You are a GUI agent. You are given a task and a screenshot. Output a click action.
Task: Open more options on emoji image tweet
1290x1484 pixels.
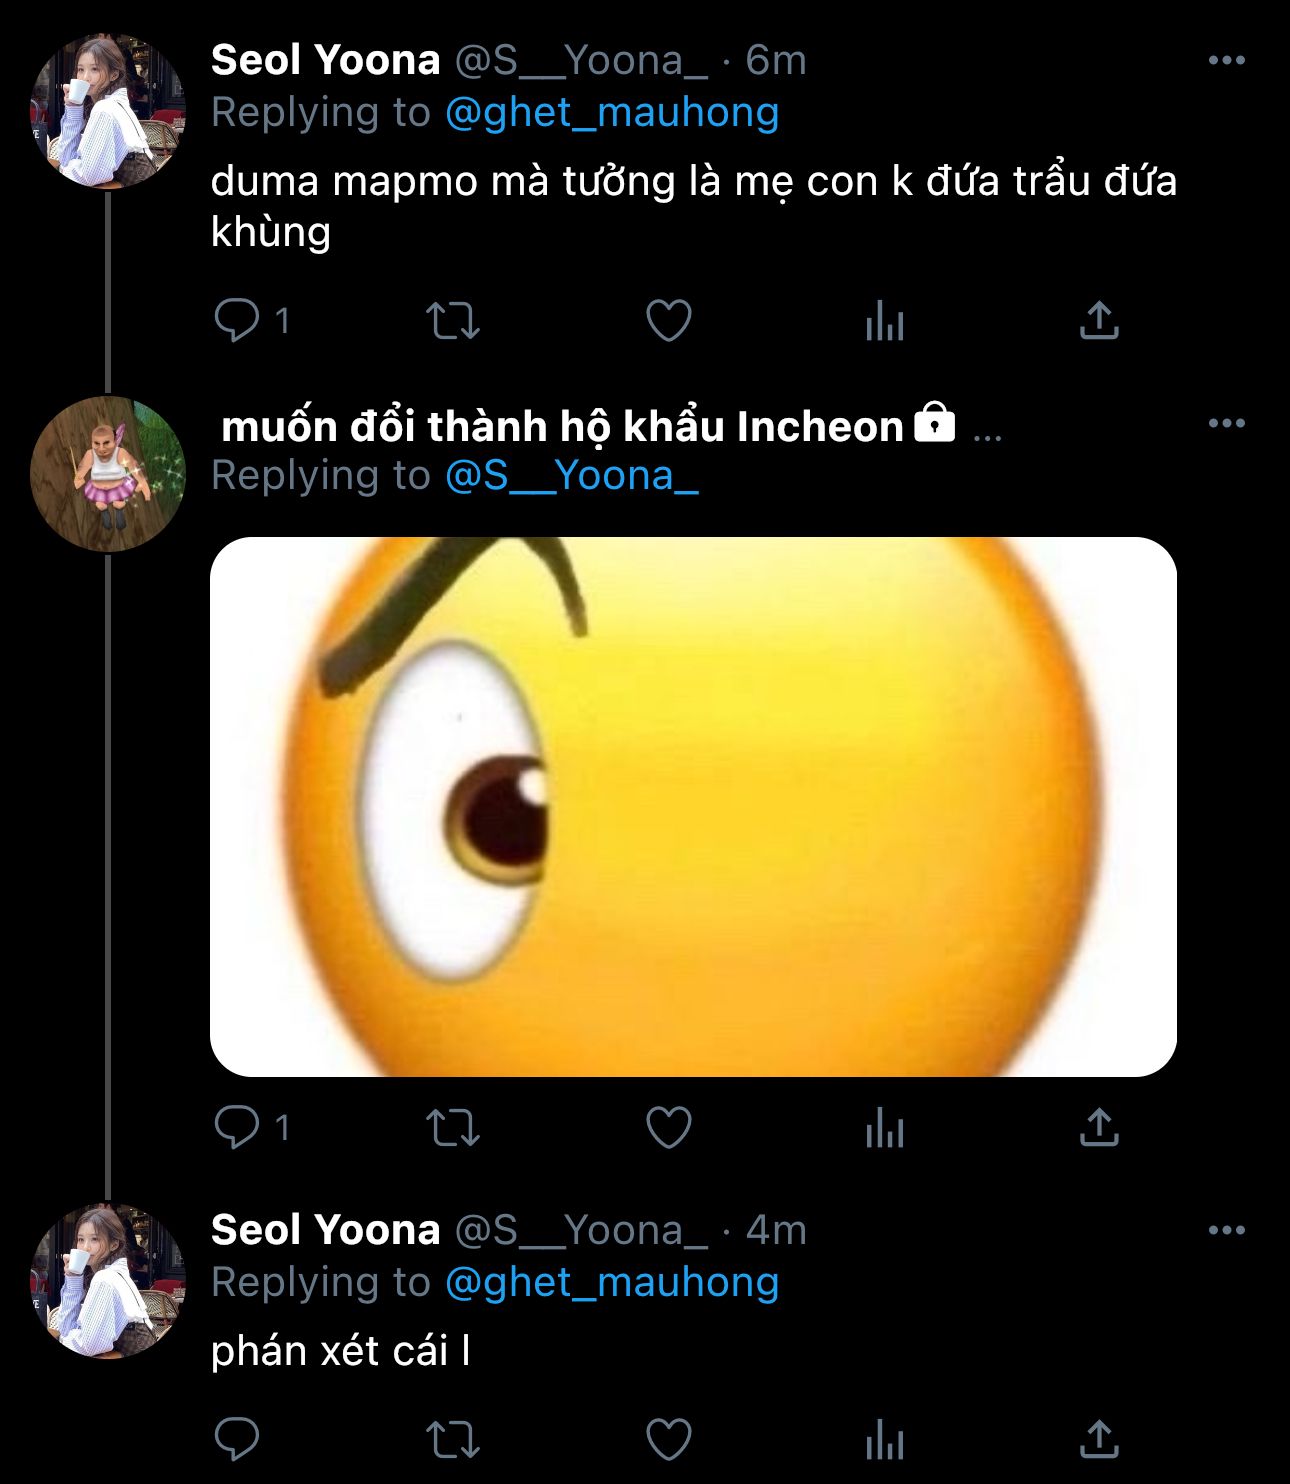[1226, 424]
